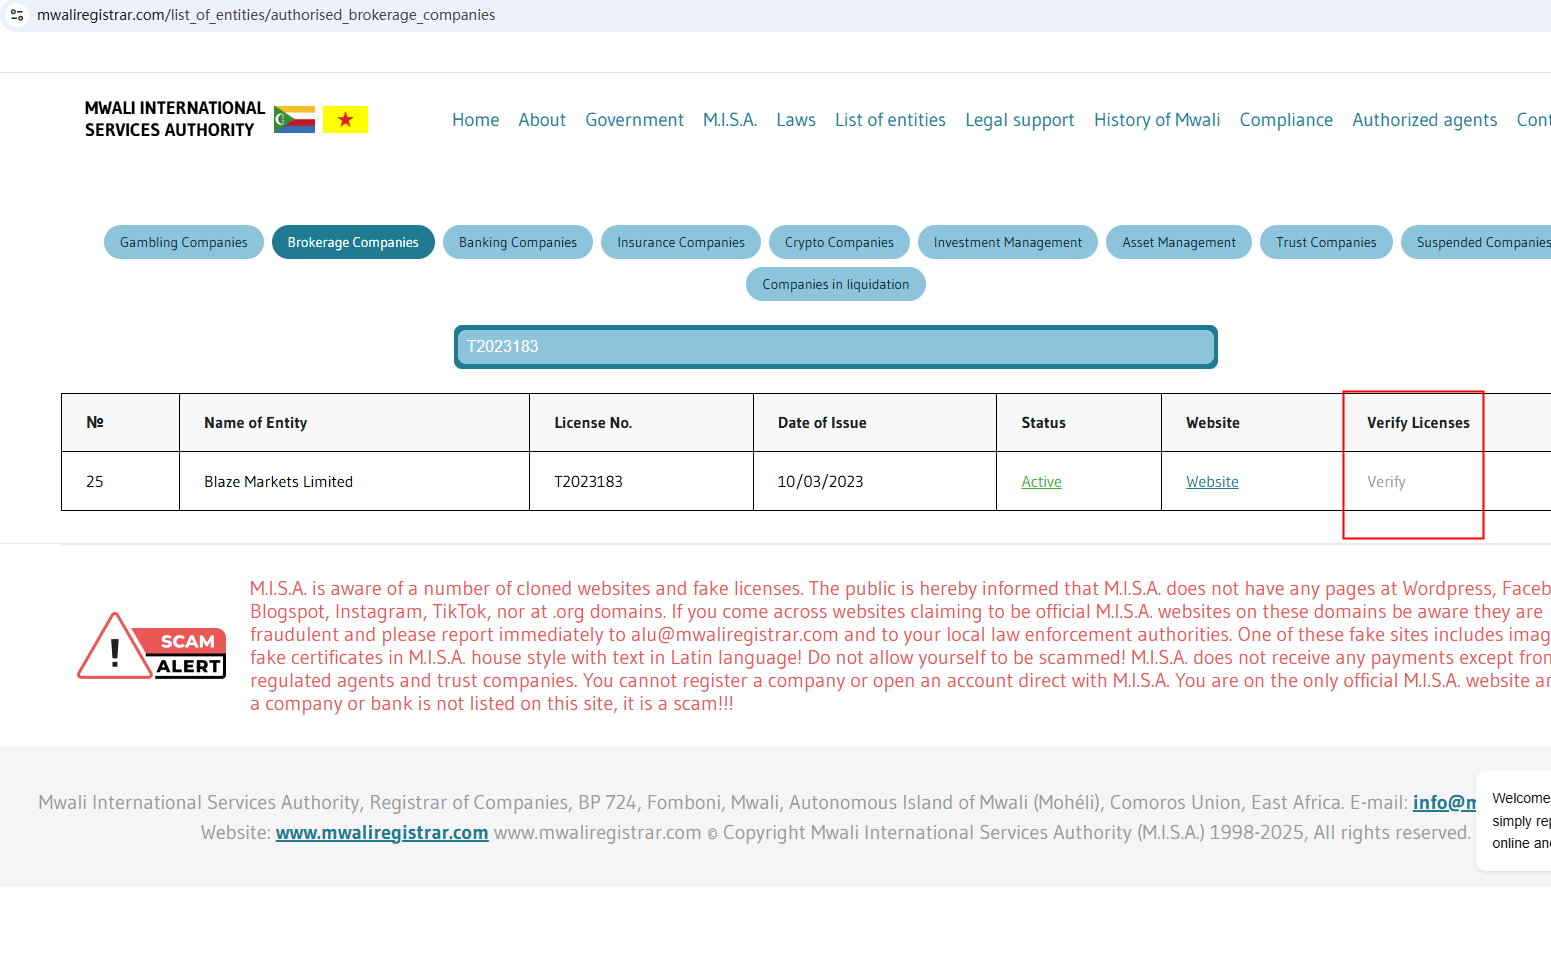Click the site info icon in address bar
The width and height of the screenshot is (1551, 958).
17,15
